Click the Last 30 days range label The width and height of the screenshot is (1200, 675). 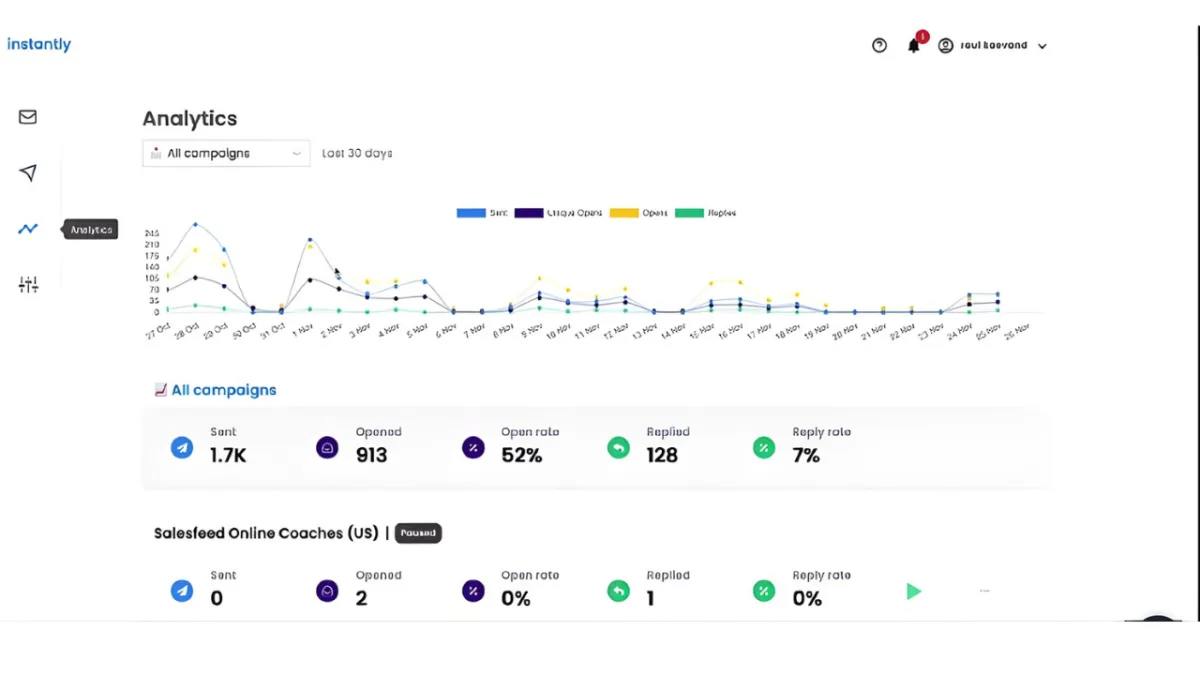[357, 154]
